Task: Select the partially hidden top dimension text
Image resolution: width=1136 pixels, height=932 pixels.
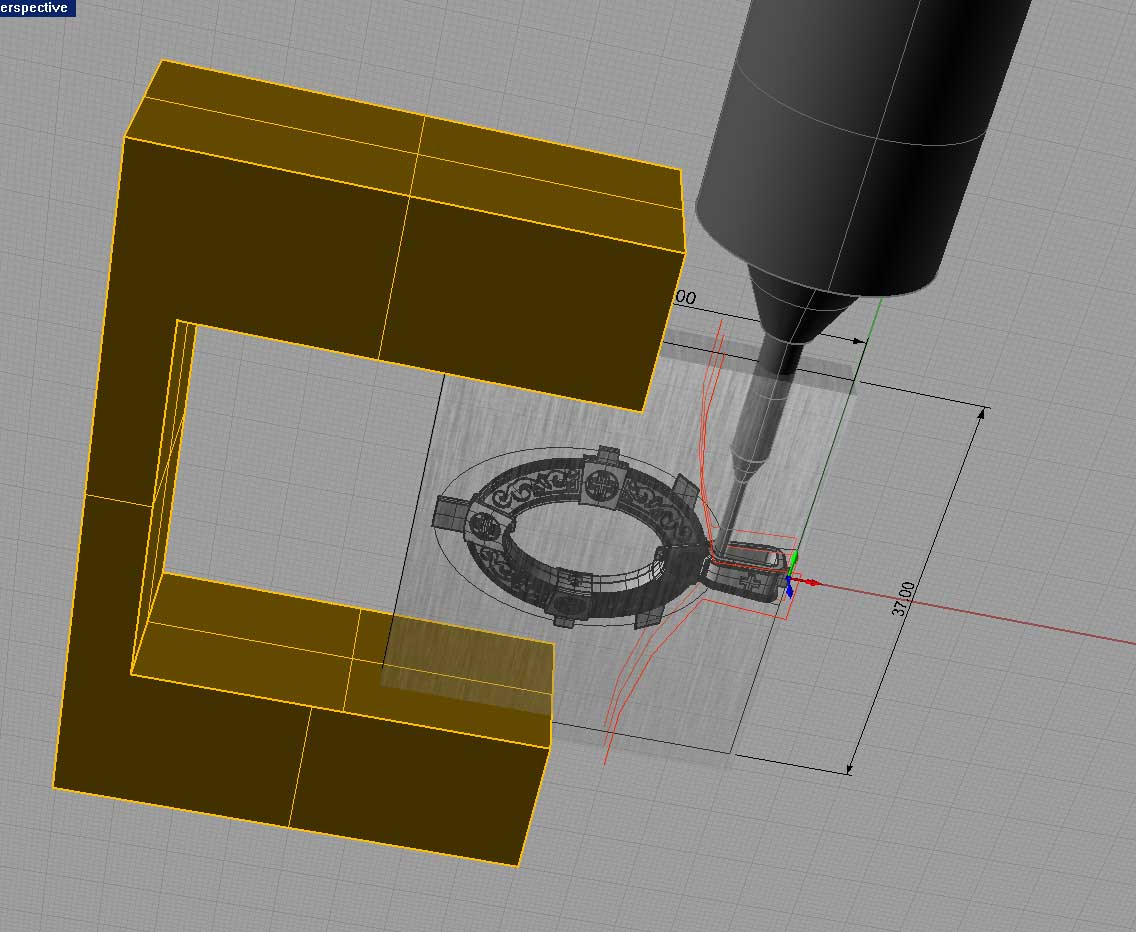Action: [684, 298]
